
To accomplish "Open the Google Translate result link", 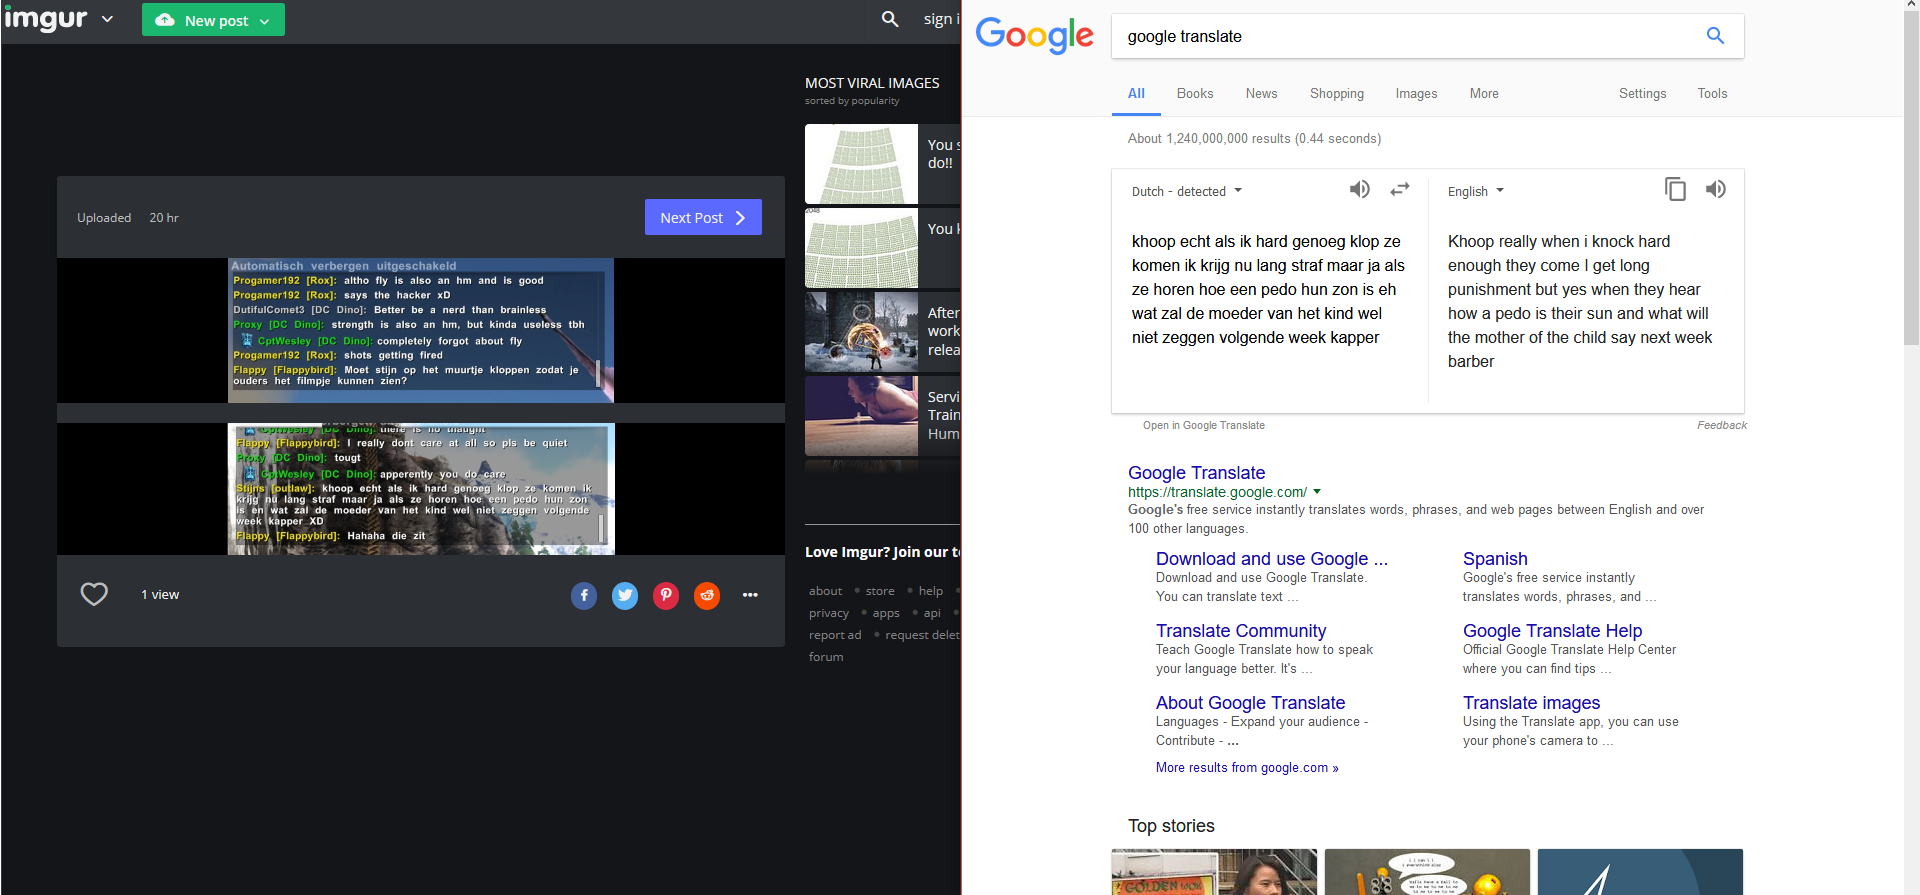I will (x=1196, y=473).
